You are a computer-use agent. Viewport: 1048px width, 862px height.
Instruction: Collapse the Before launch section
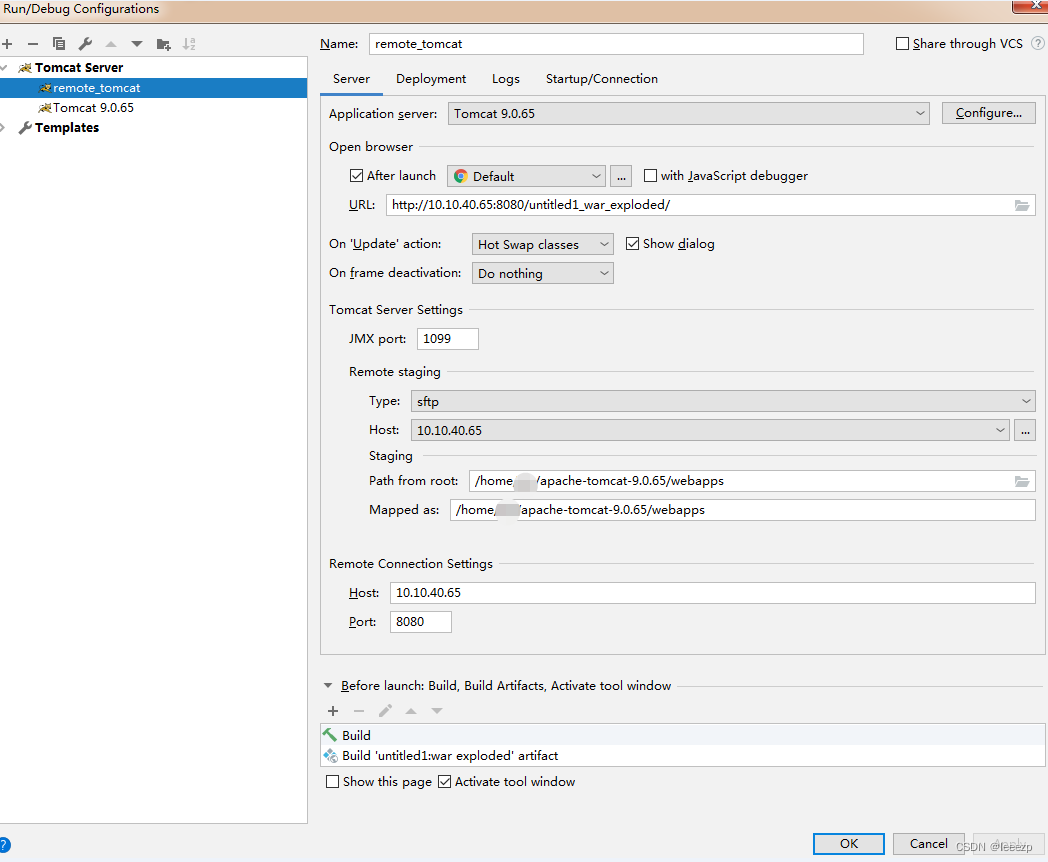(x=328, y=686)
